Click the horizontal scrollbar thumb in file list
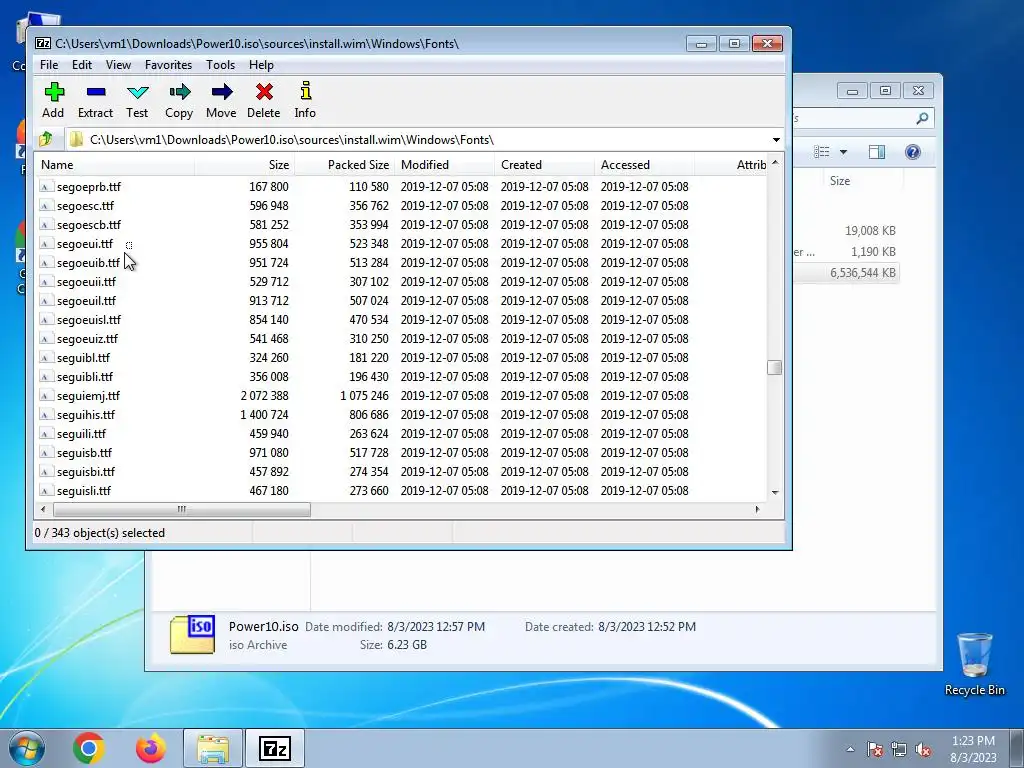Image resolution: width=1024 pixels, height=768 pixels. point(182,509)
